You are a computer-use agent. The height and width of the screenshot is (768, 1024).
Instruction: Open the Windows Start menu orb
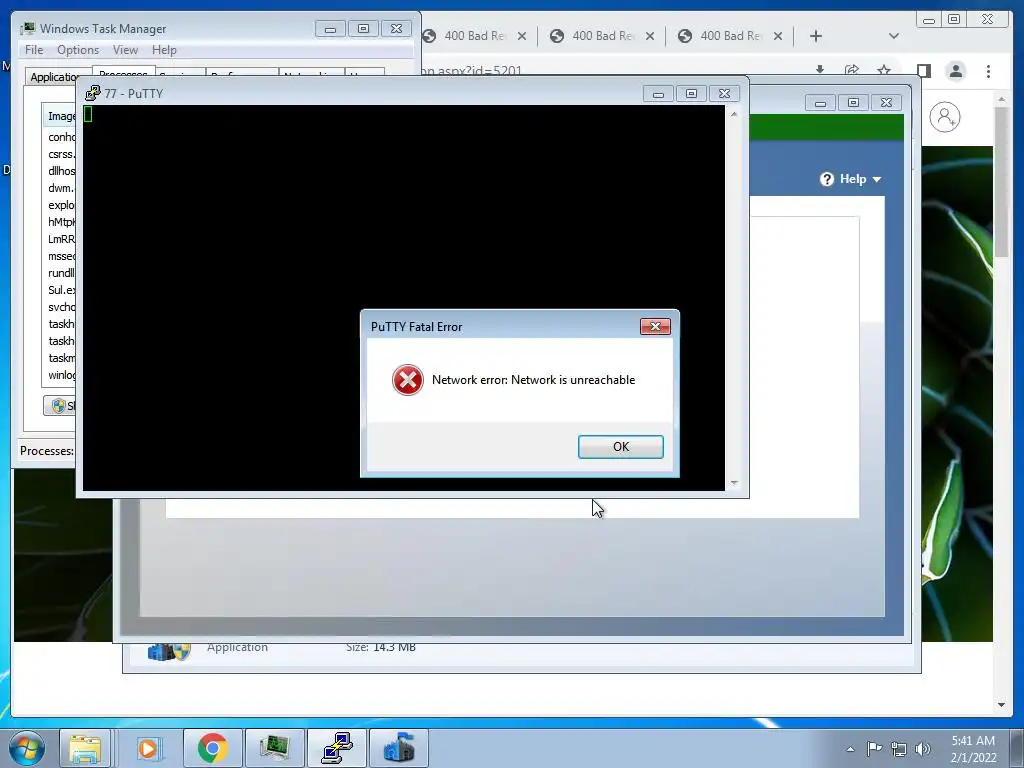tap(27, 748)
